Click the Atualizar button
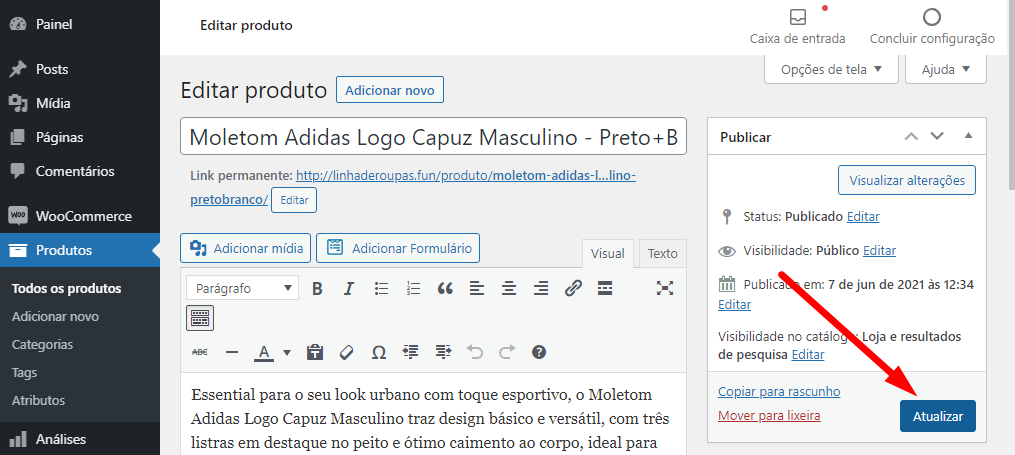 tap(938, 417)
